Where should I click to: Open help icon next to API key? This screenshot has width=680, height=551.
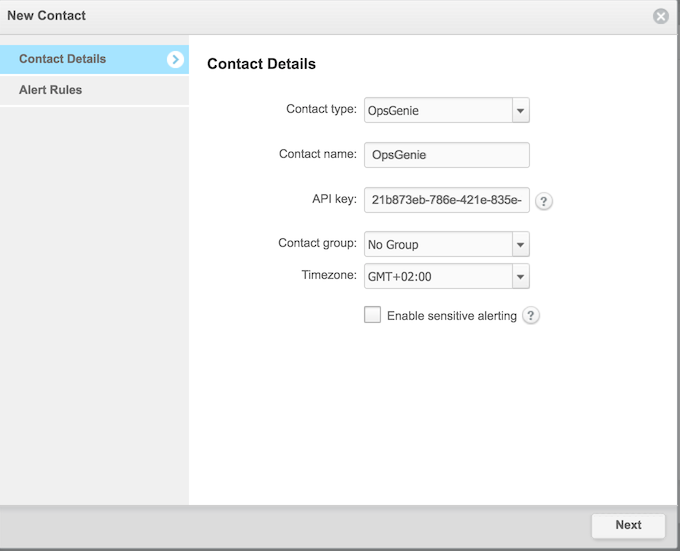(543, 201)
